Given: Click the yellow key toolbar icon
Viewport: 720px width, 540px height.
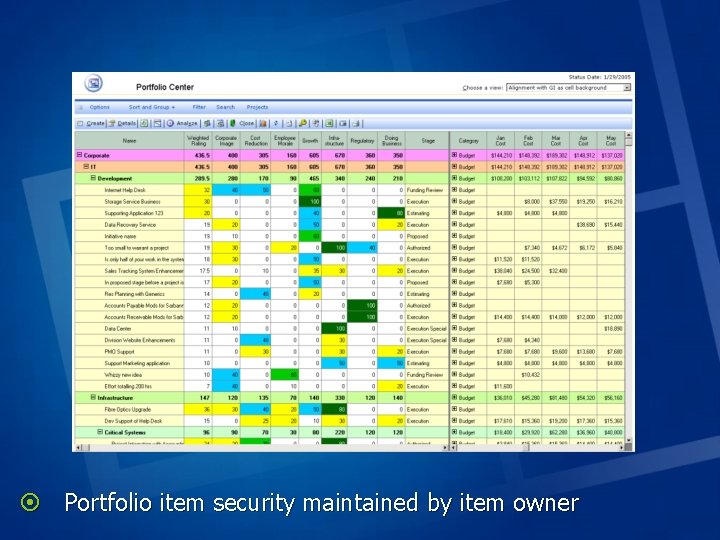Looking at the screenshot, I should [303, 124].
